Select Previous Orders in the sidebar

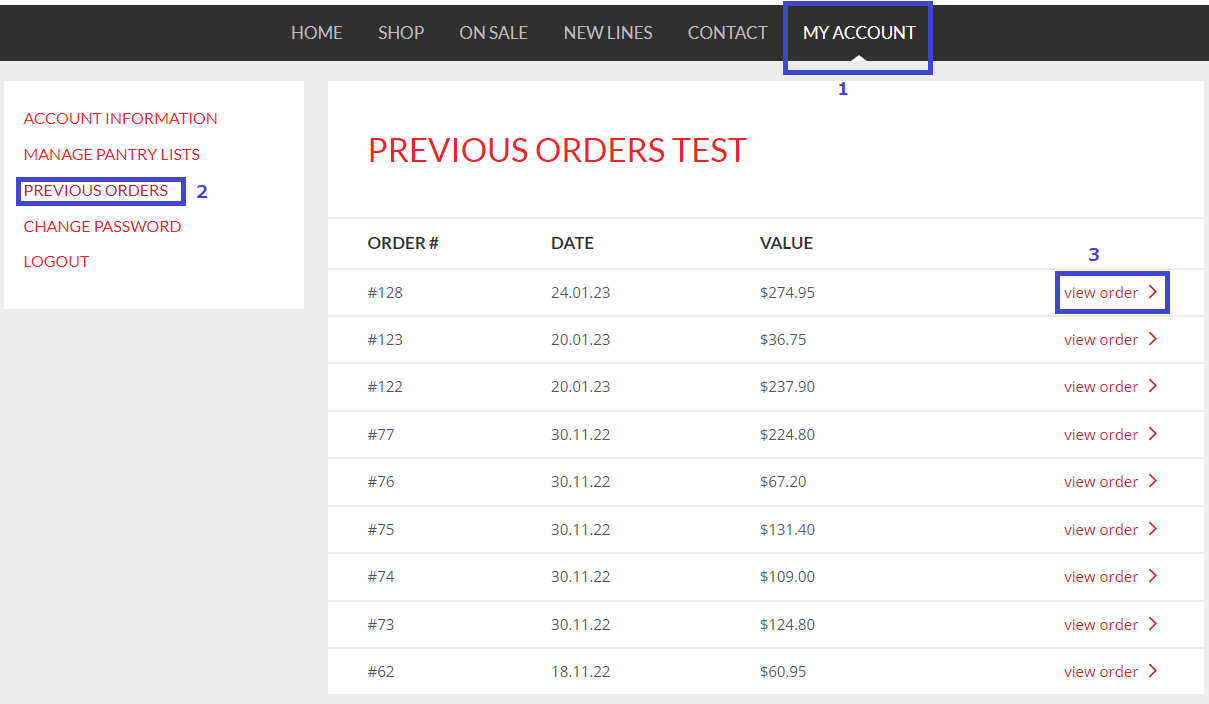click(x=96, y=190)
